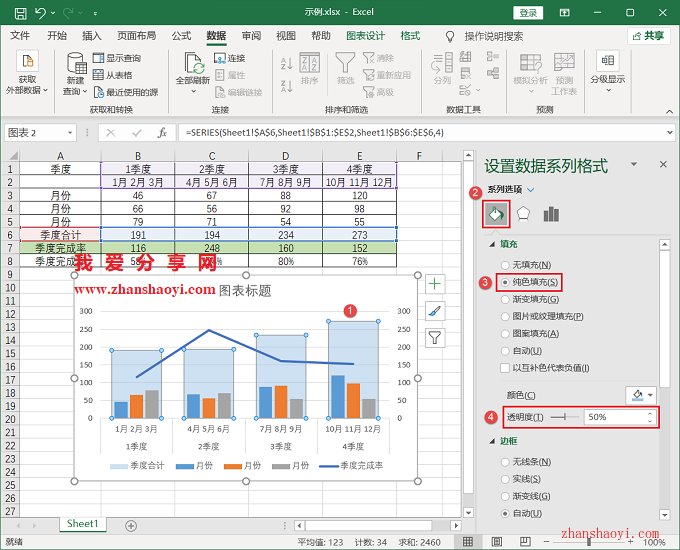Open task pane options dropdown arrow
The width and height of the screenshot is (680, 550).
coord(634,164)
